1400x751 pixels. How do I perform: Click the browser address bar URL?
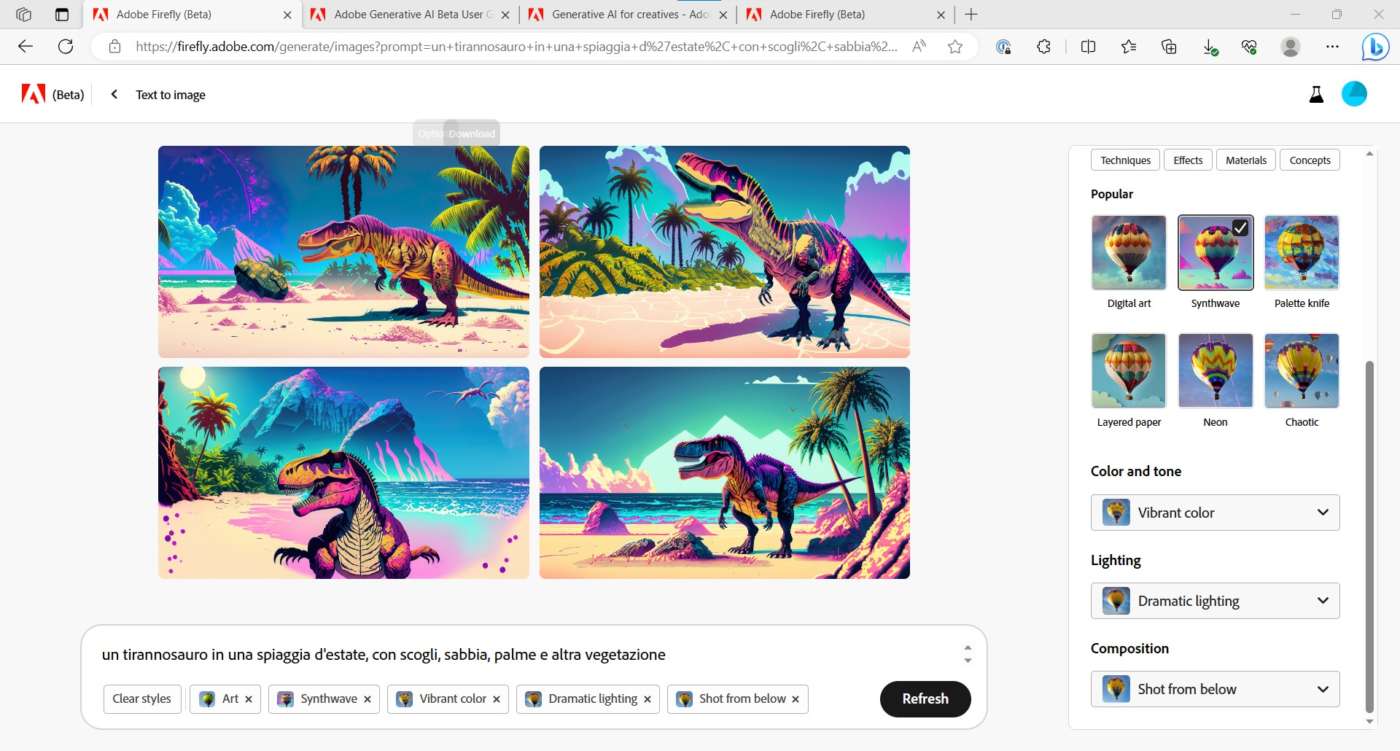(515, 46)
